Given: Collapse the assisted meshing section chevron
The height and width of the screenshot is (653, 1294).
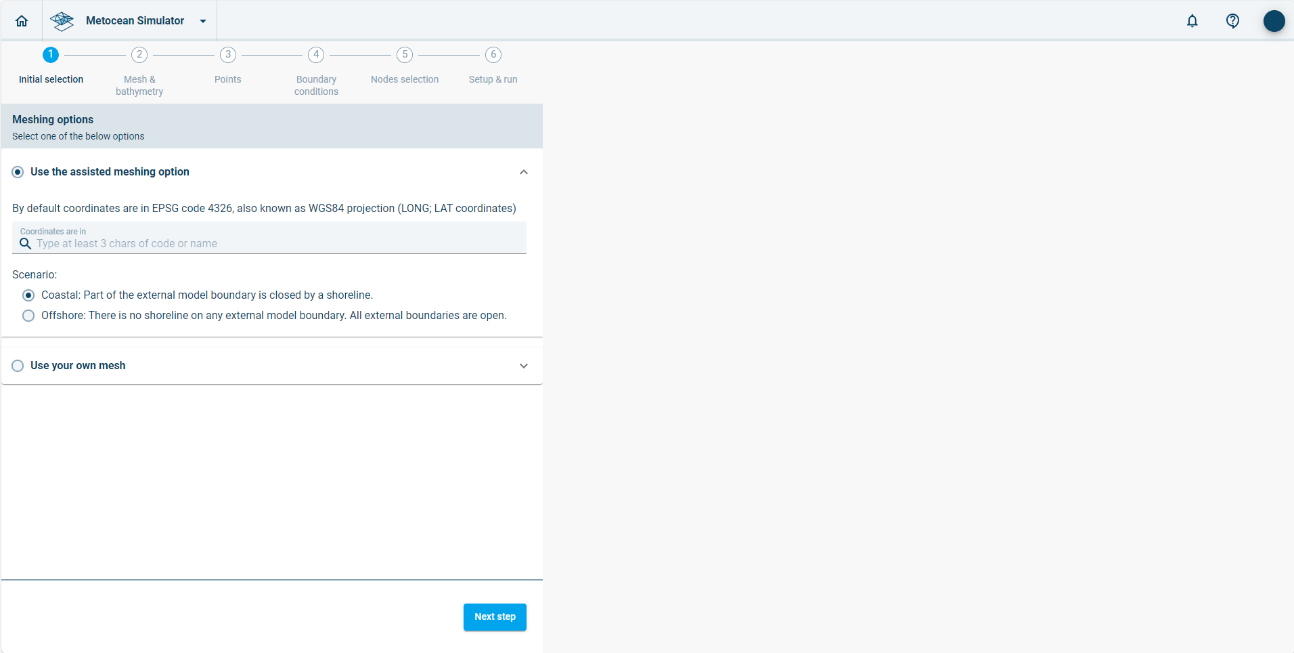Looking at the screenshot, I should pos(523,172).
